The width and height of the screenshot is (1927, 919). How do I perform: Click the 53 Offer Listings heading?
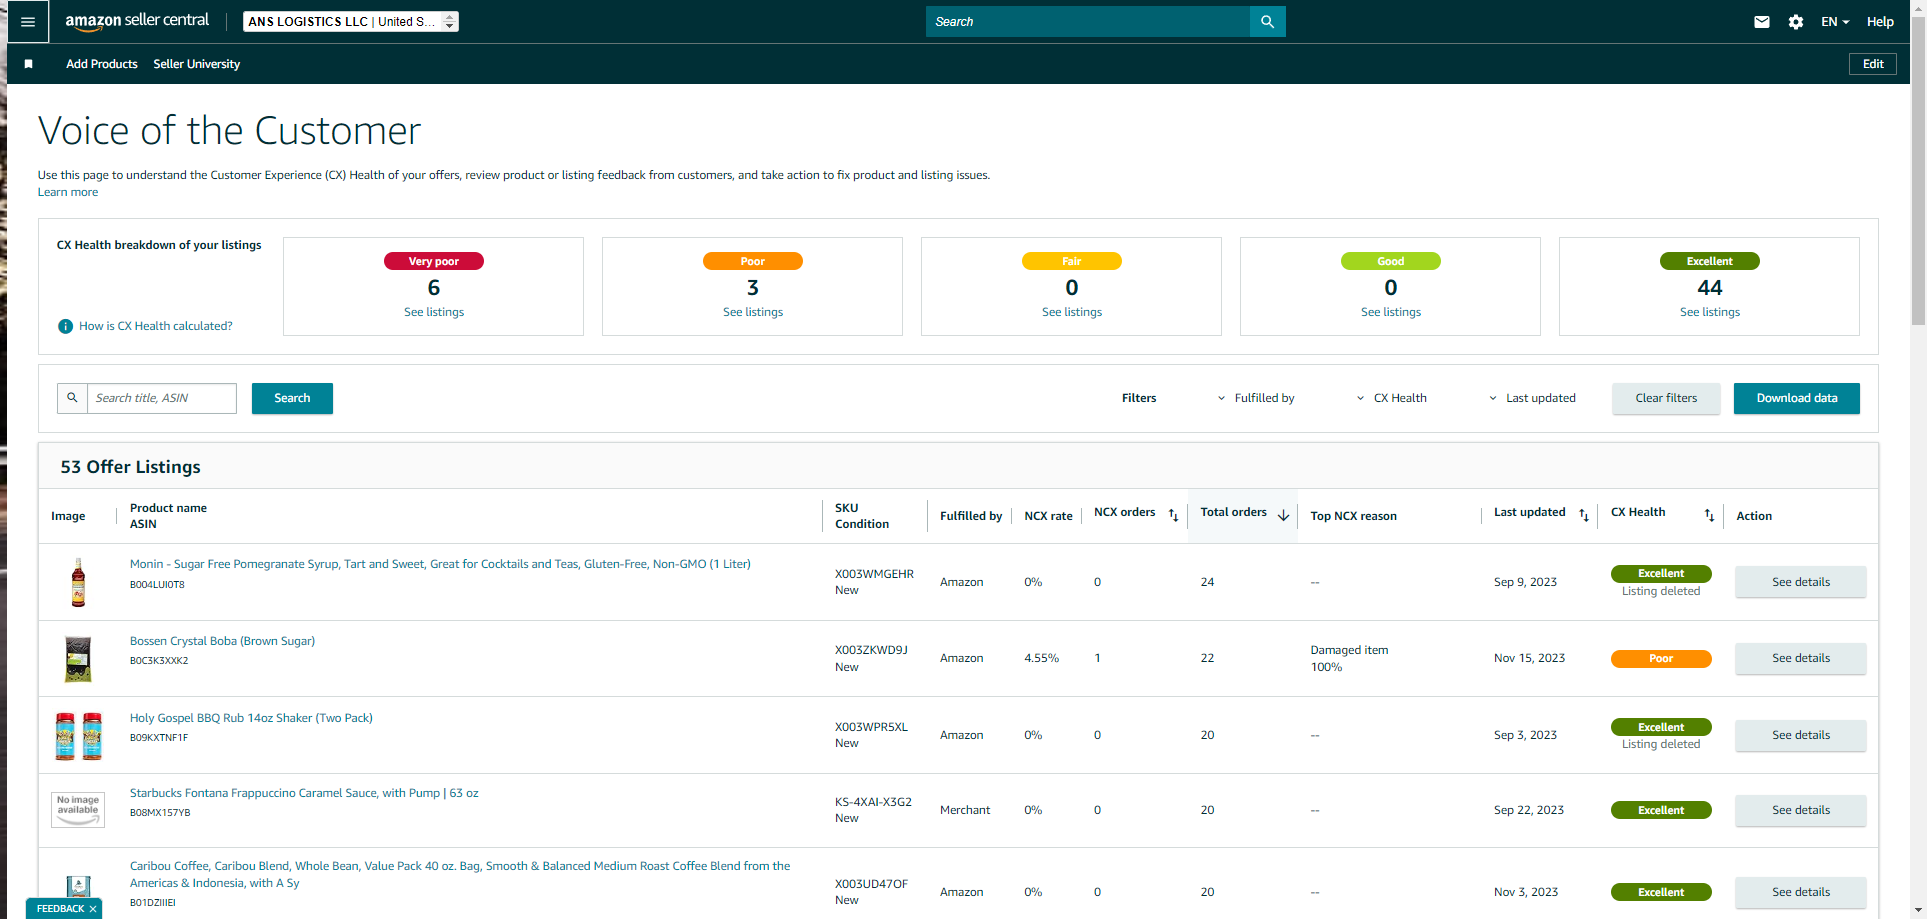pos(130,467)
